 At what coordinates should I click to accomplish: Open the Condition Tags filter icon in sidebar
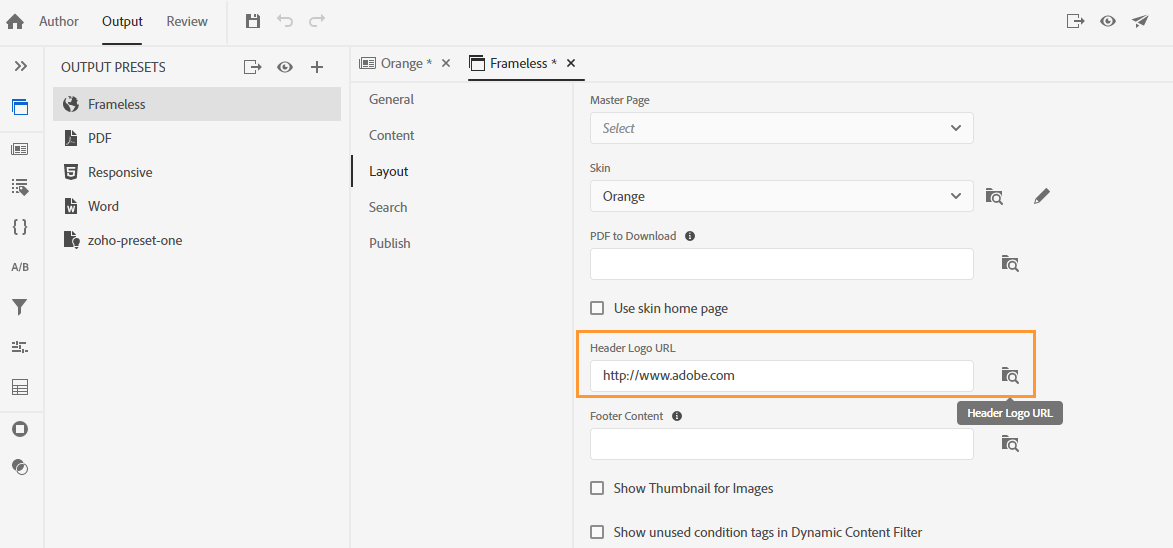point(20,307)
